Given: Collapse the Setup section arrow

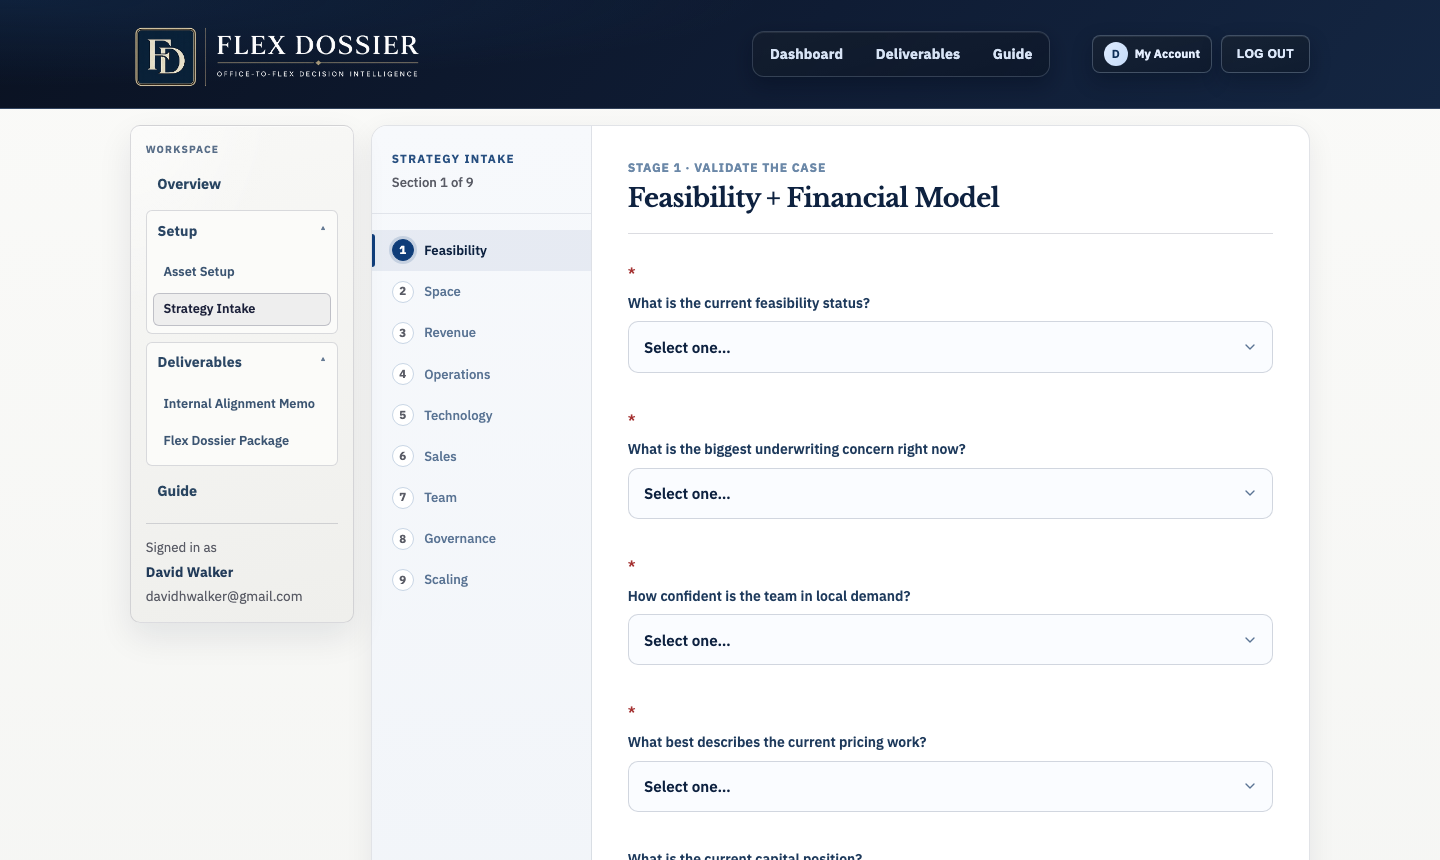Looking at the screenshot, I should pyautogui.click(x=323, y=229).
